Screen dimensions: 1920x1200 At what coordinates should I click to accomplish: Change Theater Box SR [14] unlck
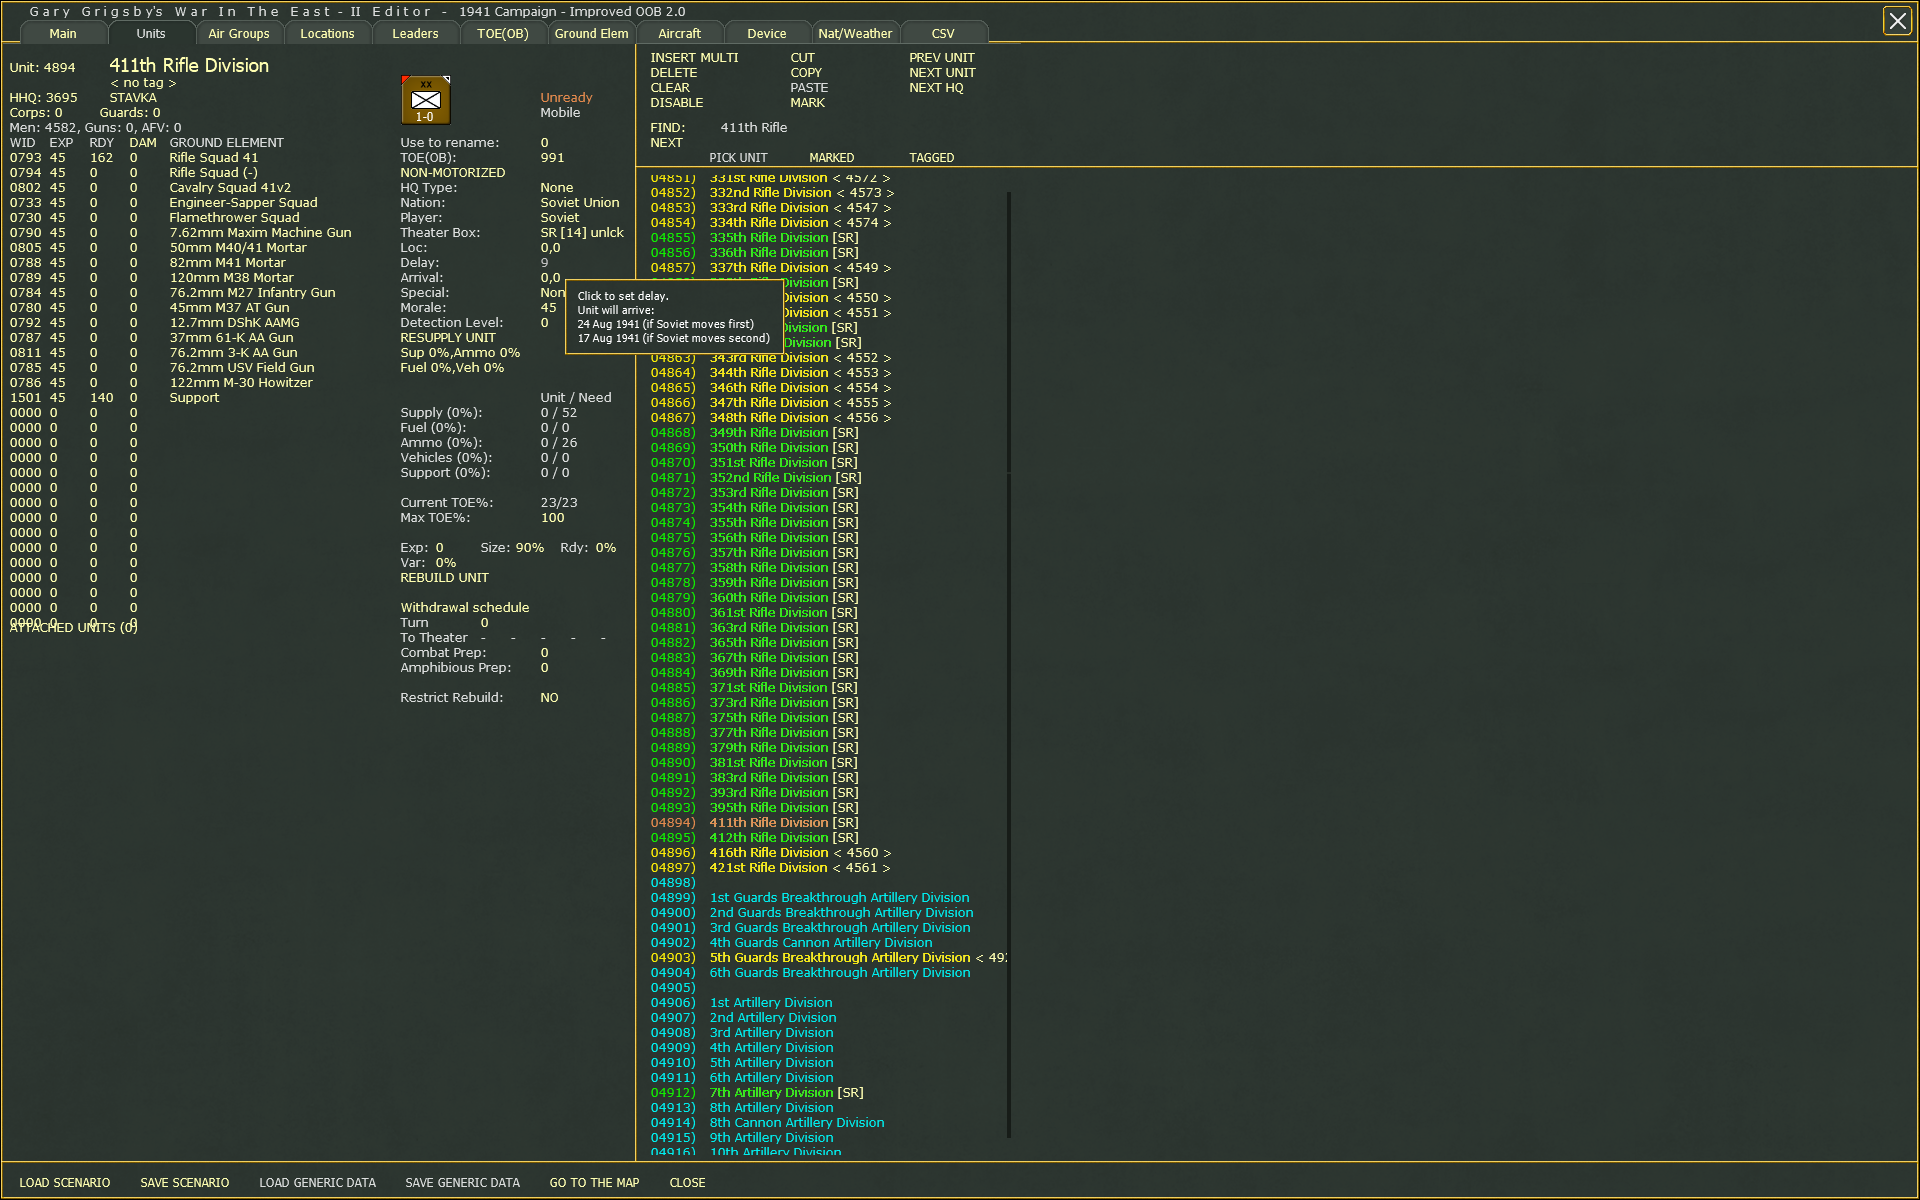click(x=582, y=233)
